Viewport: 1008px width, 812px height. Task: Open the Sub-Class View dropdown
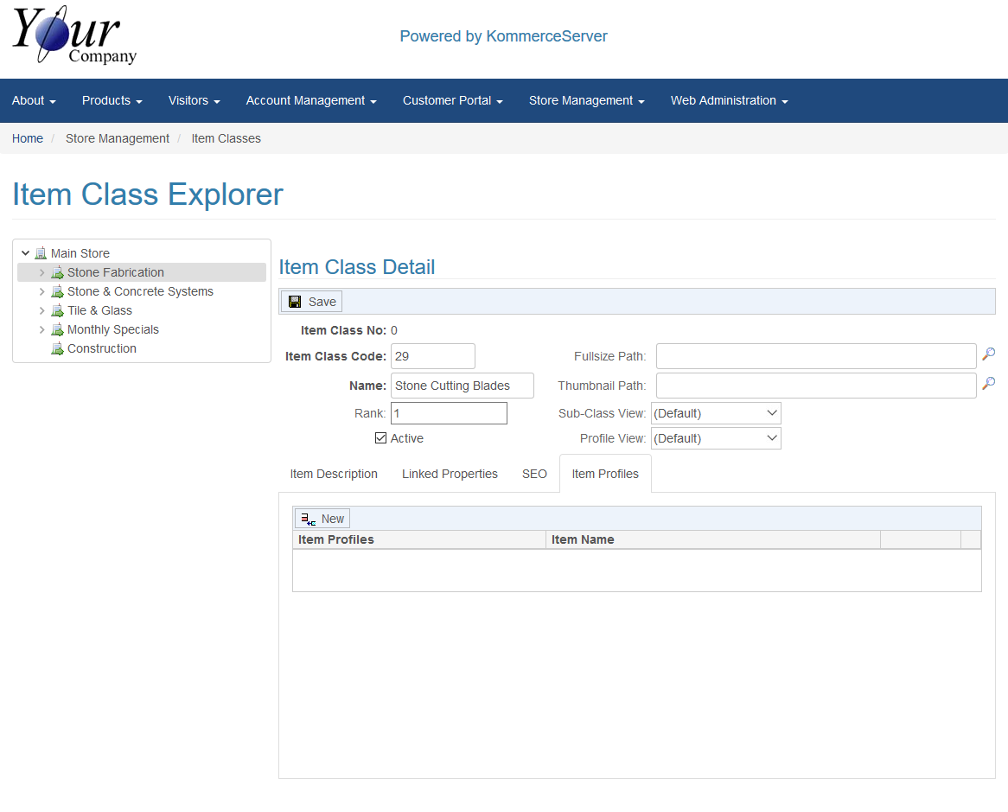tap(715, 413)
